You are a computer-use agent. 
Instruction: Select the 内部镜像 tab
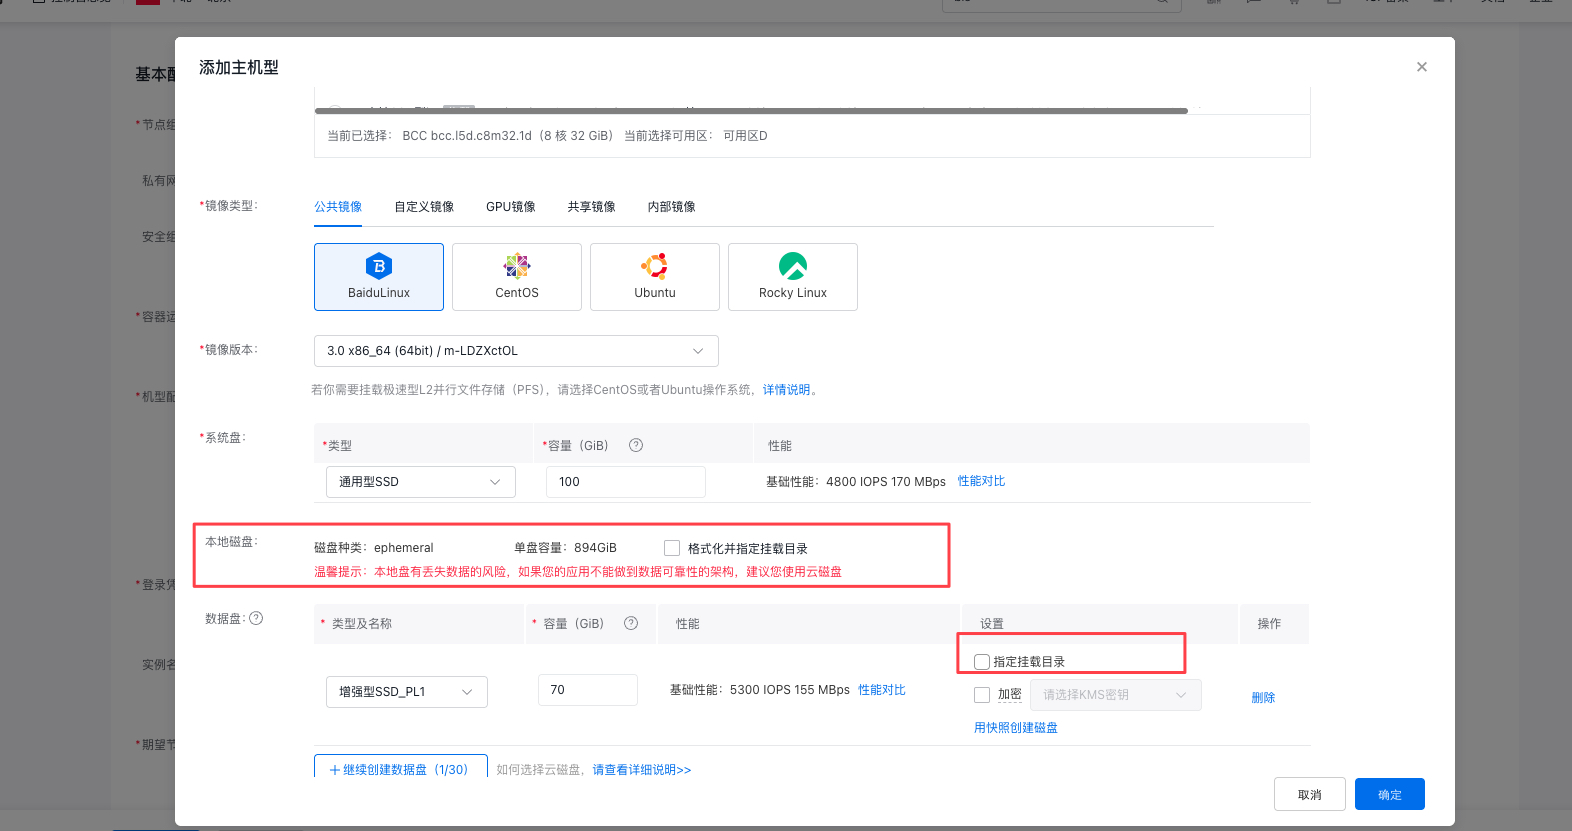(672, 207)
